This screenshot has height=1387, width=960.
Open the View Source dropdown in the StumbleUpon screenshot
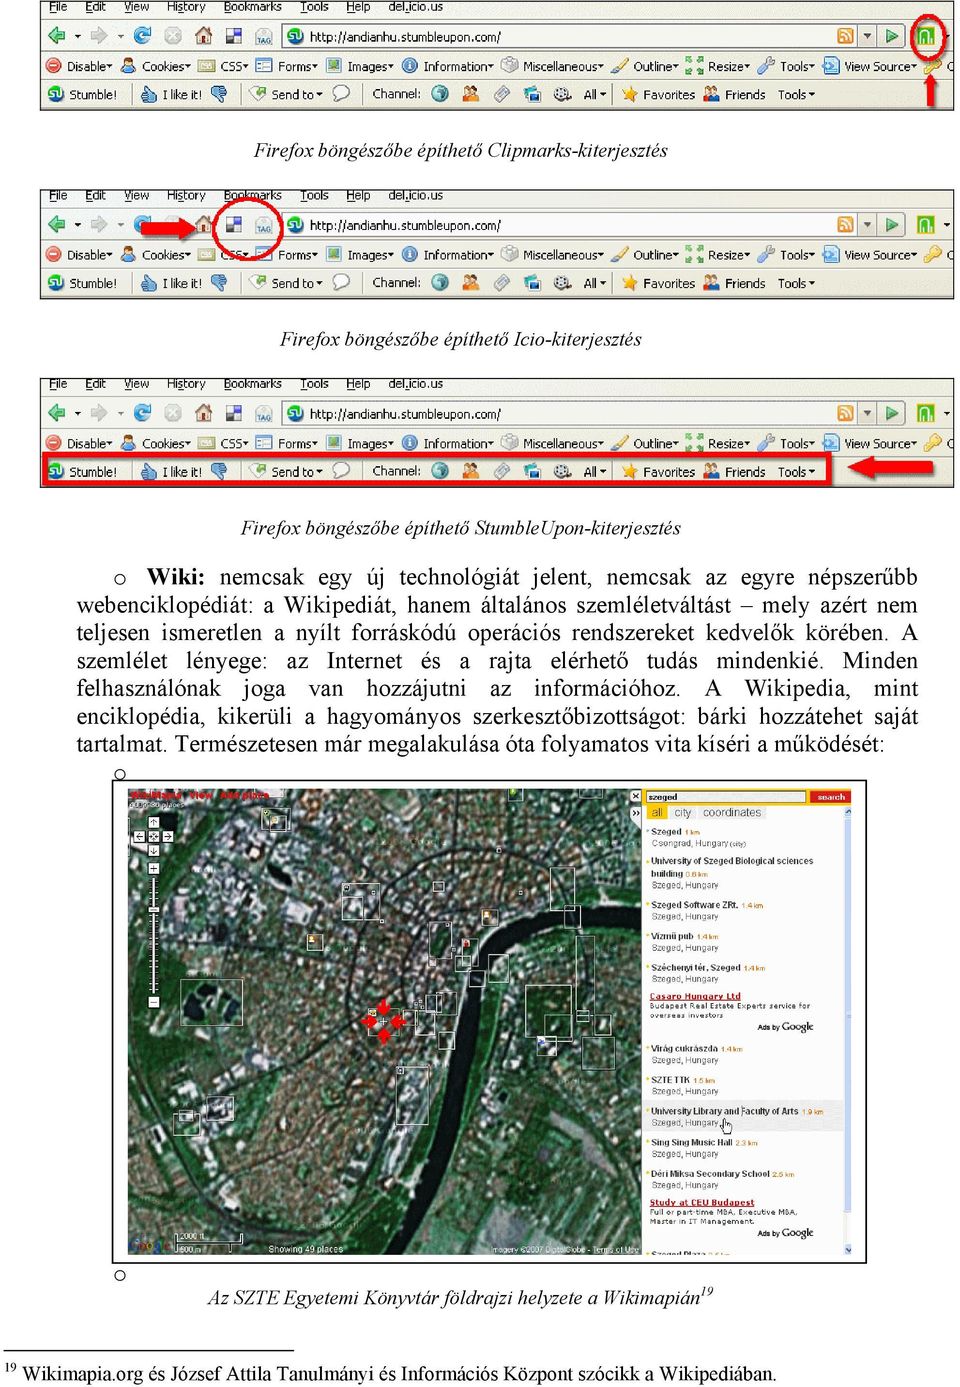pos(870,443)
